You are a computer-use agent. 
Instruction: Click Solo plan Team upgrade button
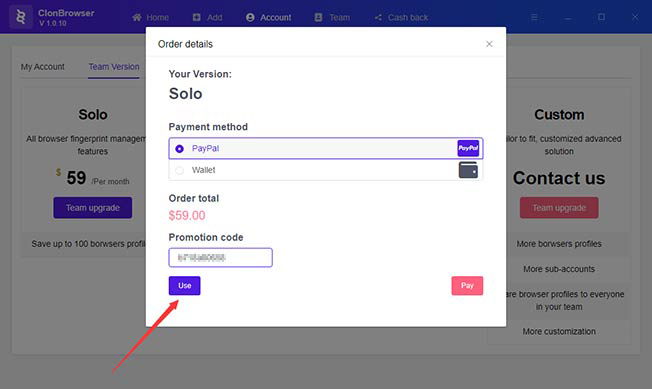coord(93,207)
